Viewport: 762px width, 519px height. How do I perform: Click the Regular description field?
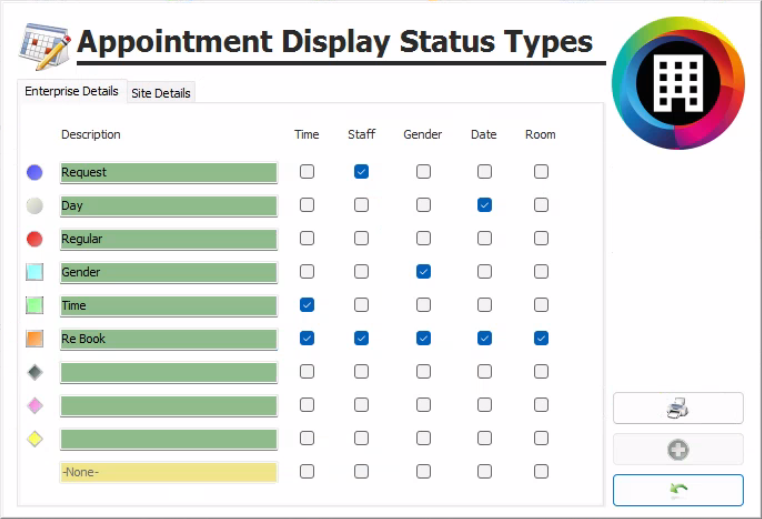tap(169, 239)
